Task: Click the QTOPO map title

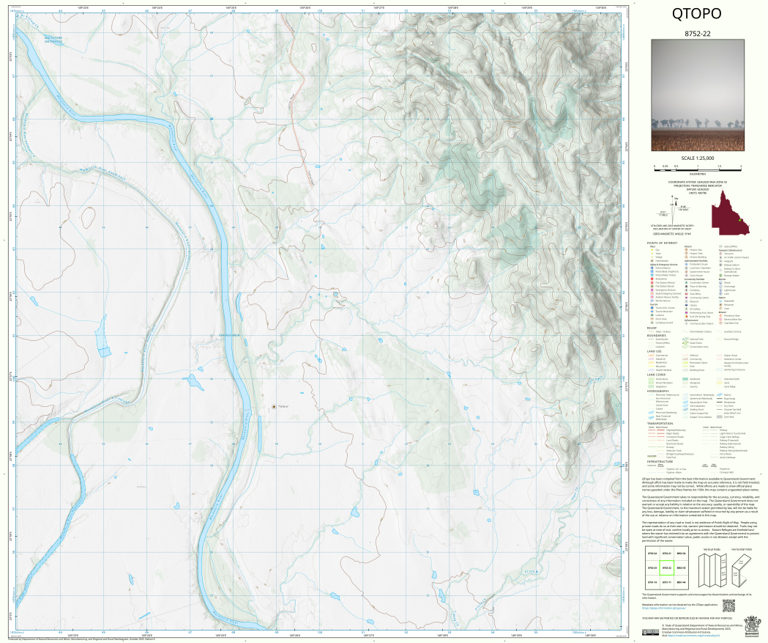Action: point(696,14)
